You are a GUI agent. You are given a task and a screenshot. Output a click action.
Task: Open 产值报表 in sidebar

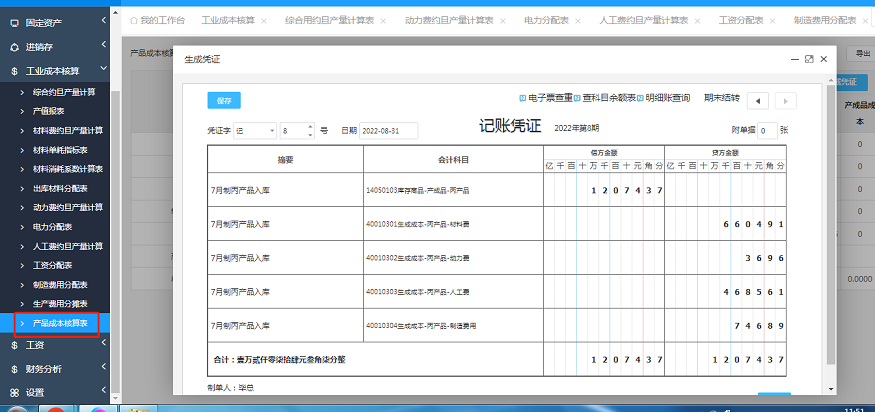[49, 112]
